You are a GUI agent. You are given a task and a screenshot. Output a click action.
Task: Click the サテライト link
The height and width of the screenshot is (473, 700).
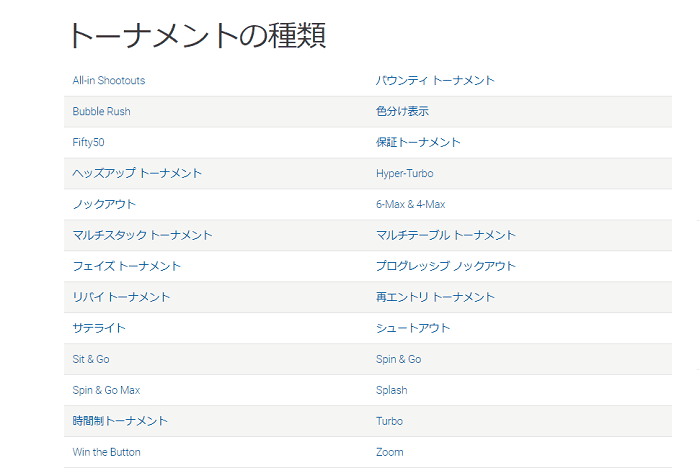point(99,328)
